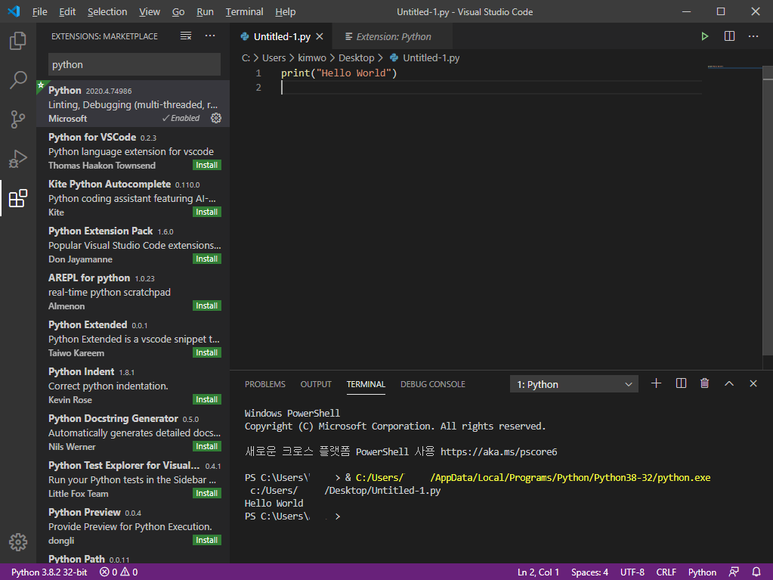Open editor more actions ellipsis
The width and height of the screenshot is (773, 580).
pos(753,36)
